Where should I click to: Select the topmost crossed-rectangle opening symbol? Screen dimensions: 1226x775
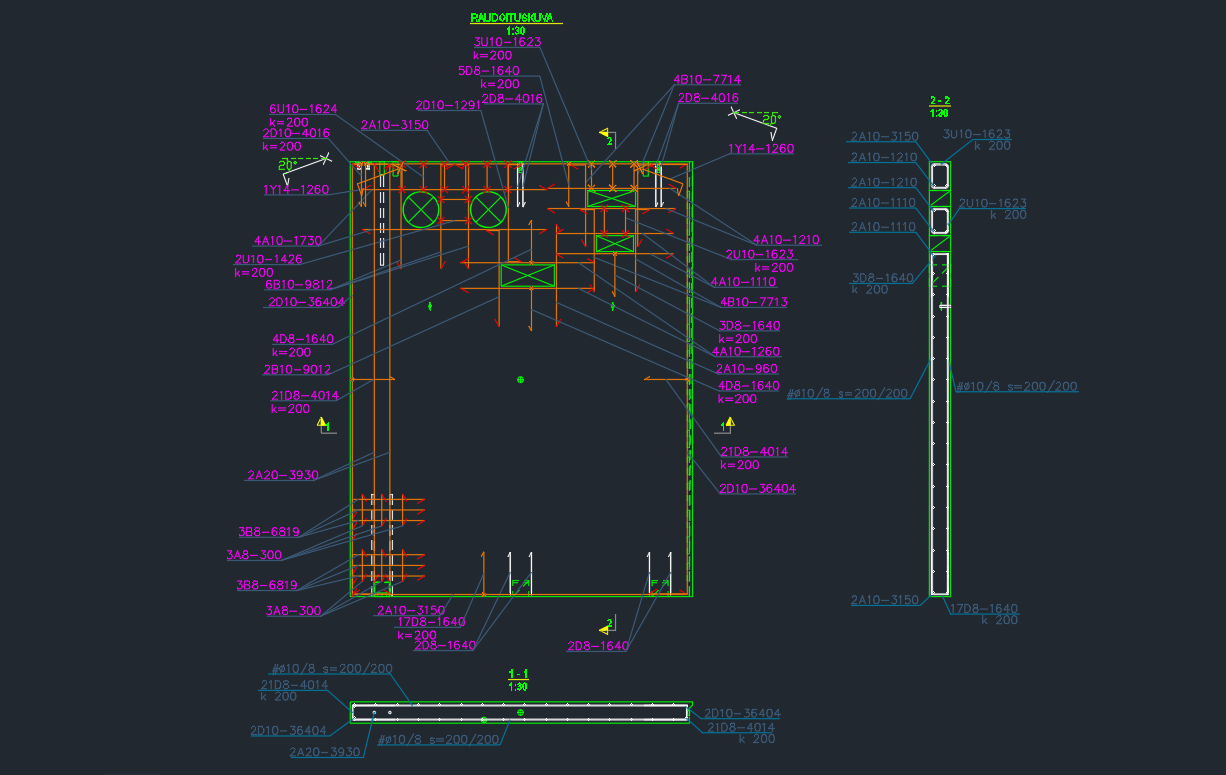pos(611,198)
